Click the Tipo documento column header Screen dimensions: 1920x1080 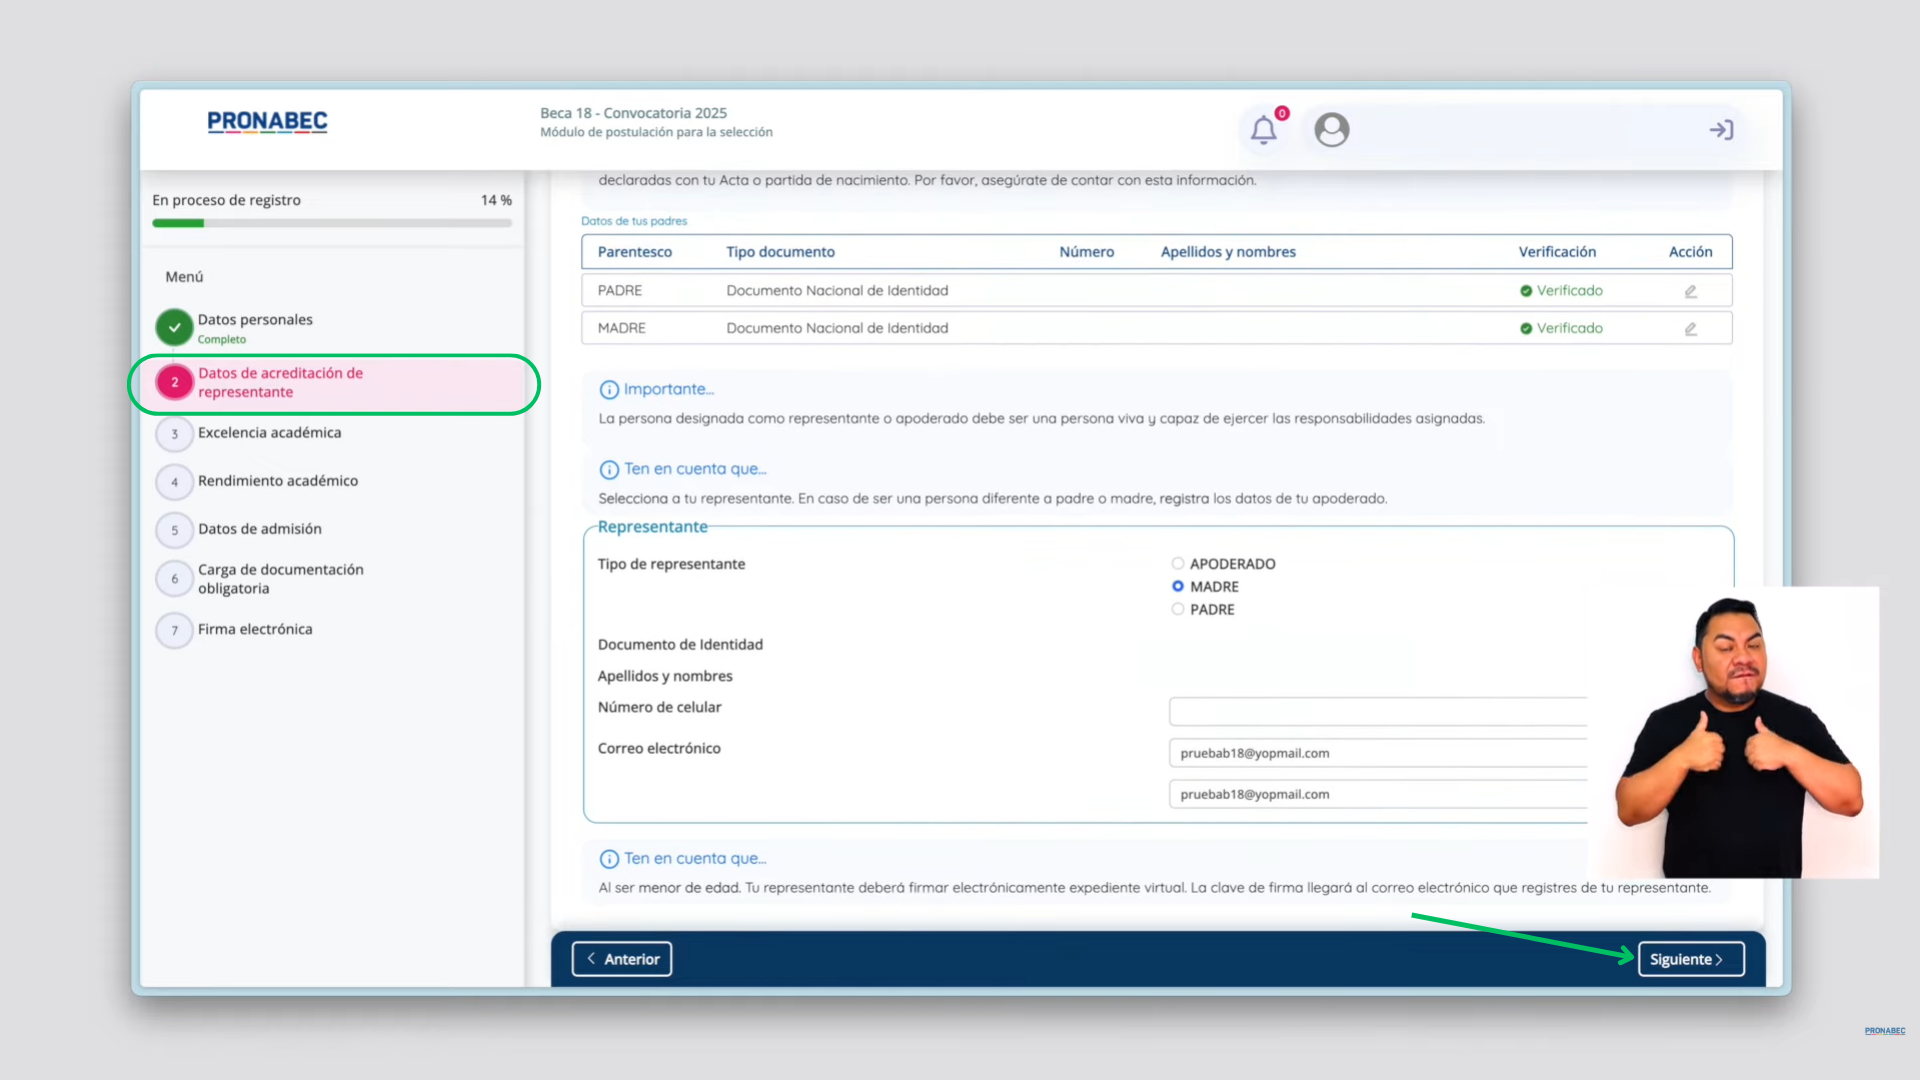click(780, 252)
